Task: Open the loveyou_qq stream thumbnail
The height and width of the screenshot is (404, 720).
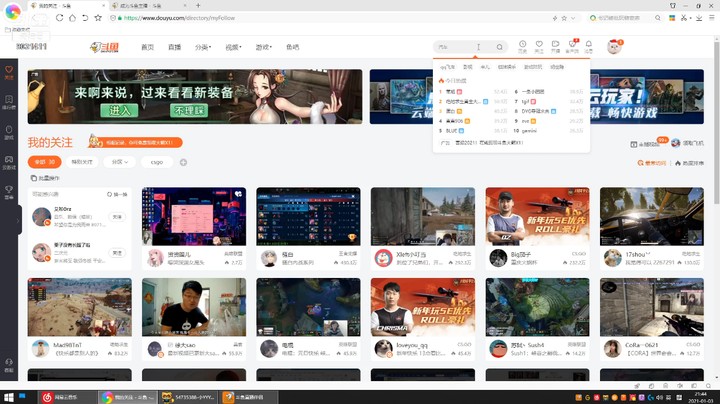Action: (x=423, y=307)
